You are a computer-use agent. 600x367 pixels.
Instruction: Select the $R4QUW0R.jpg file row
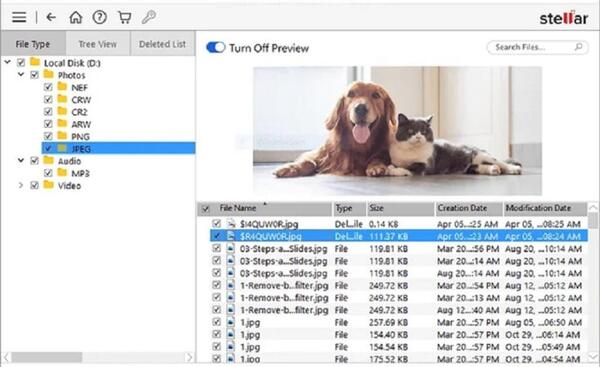(x=399, y=236)
